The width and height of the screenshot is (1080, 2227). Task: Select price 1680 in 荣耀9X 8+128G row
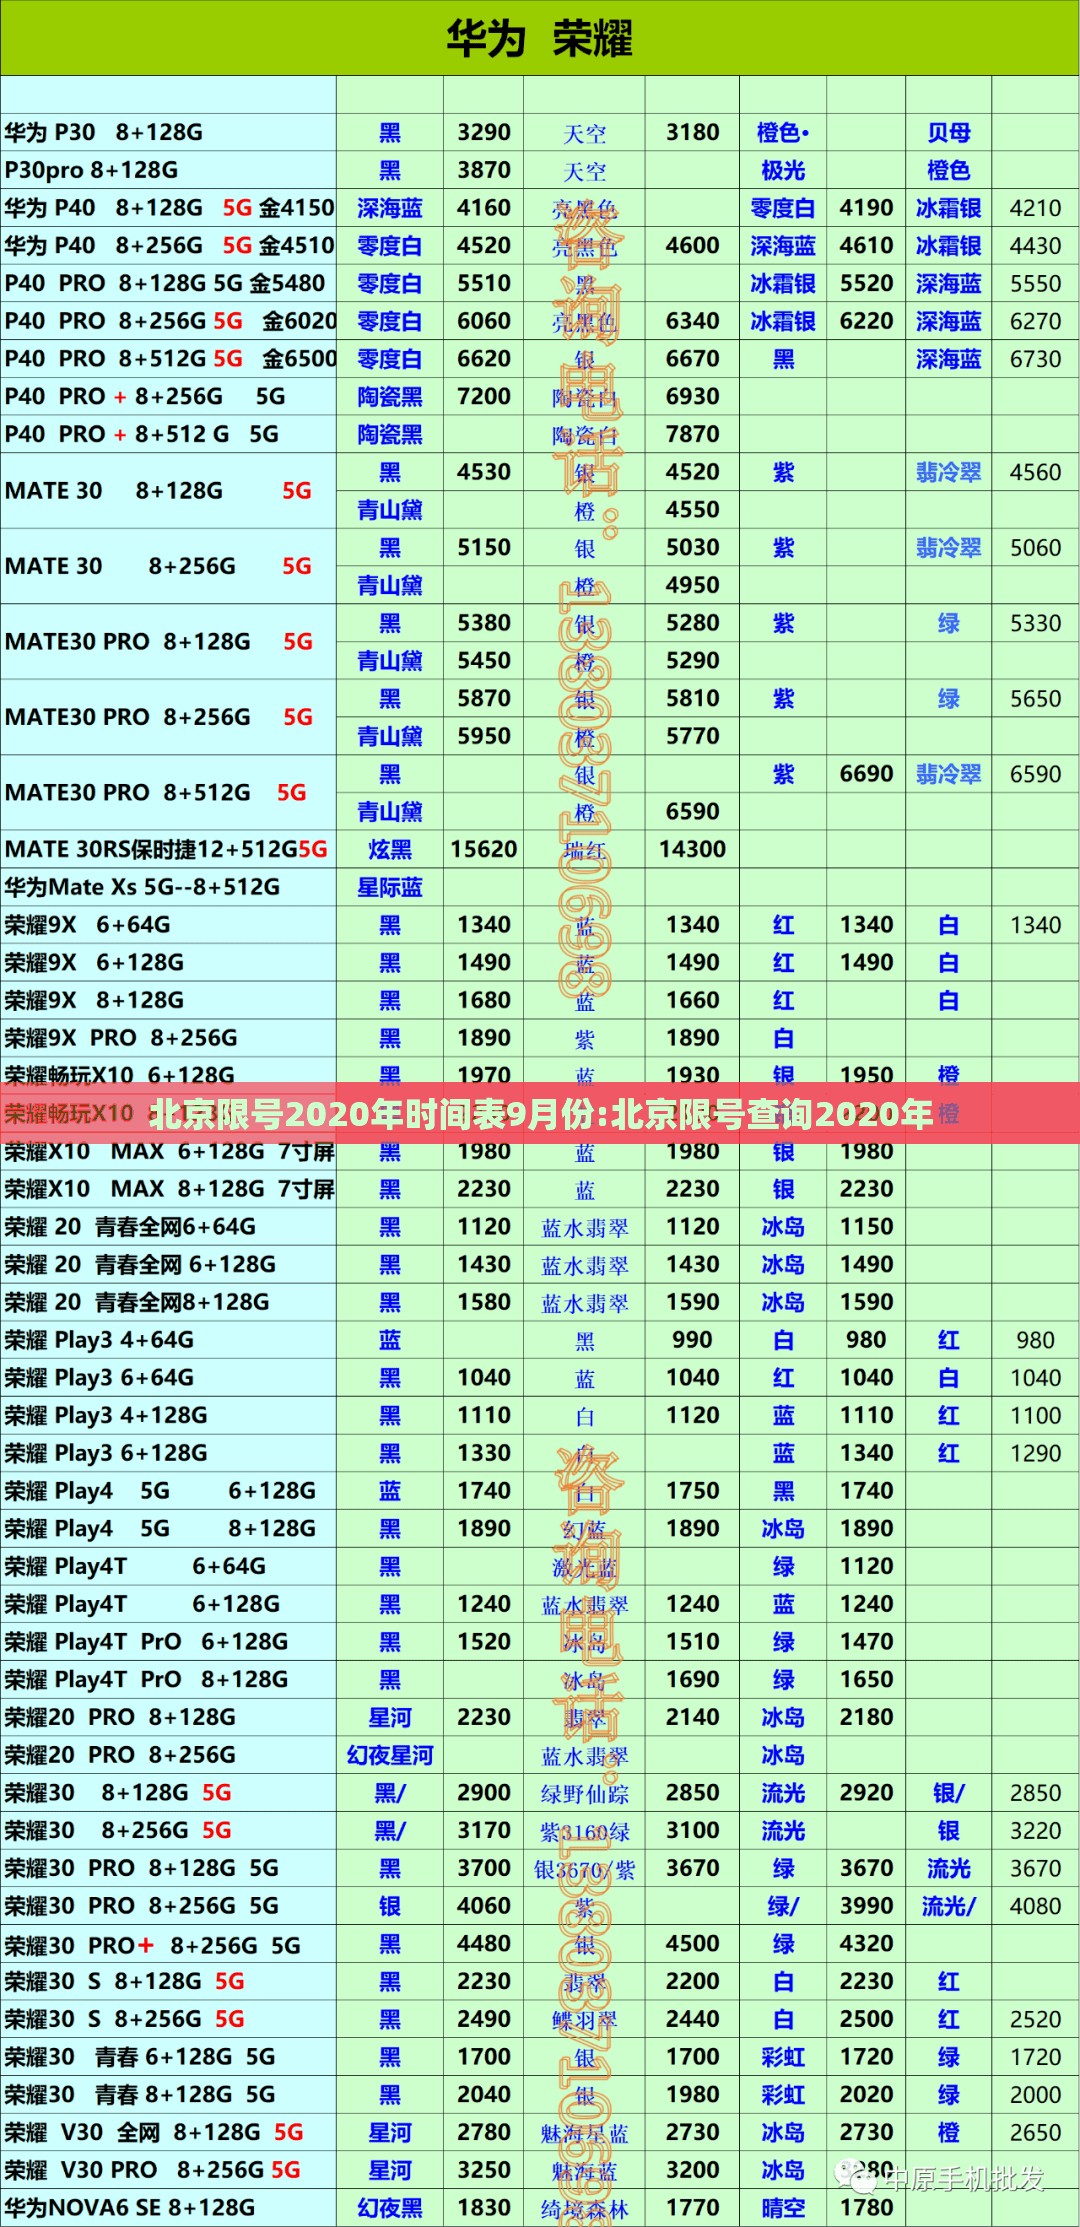[x=484, y=1000]
